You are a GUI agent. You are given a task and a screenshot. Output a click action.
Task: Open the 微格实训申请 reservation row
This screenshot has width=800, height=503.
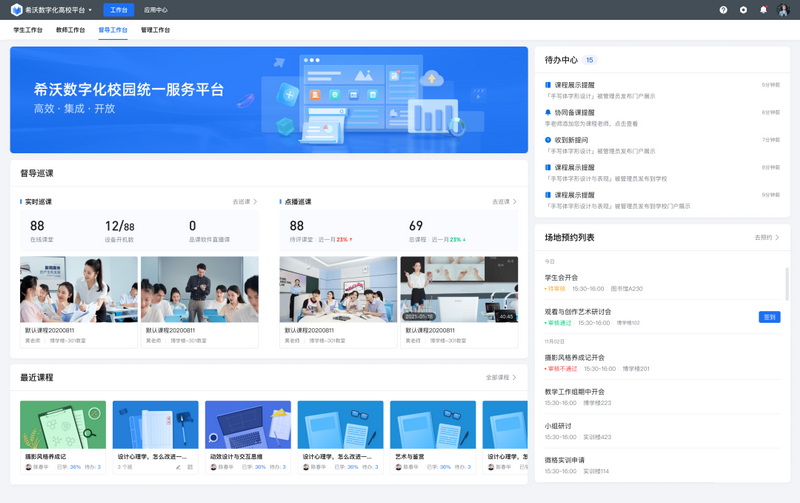tap(662, 465)
